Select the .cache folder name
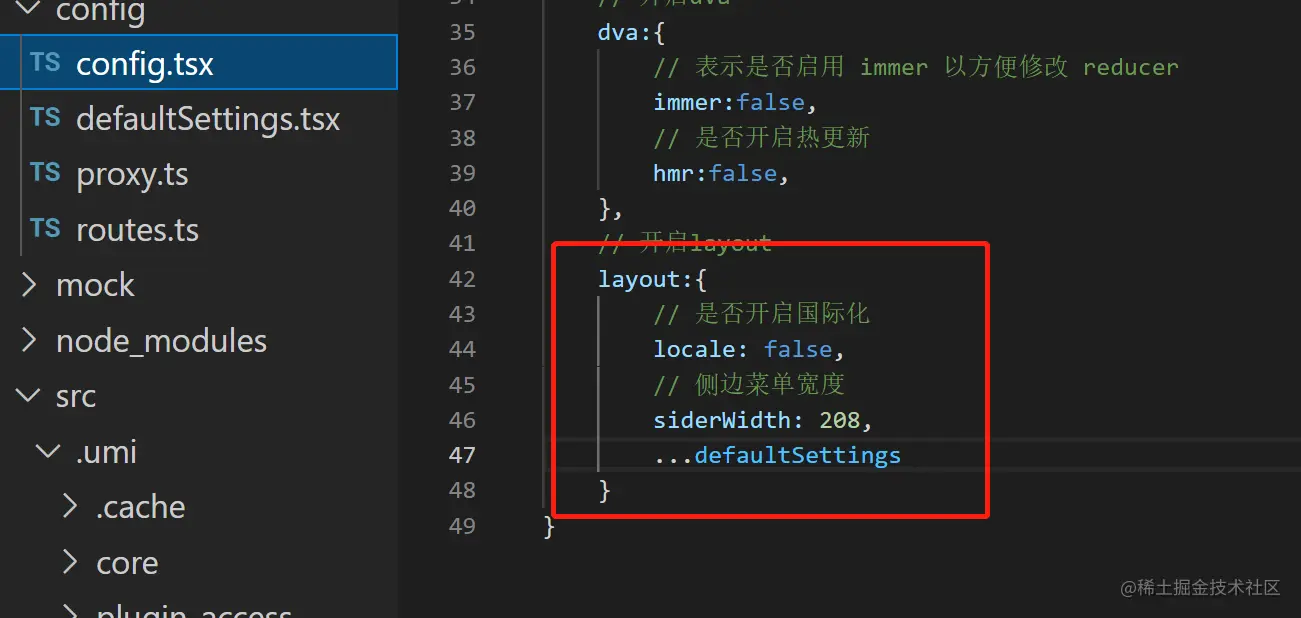The width and height of the screenshot is (1301, 618). pyautogui.click(x=141, y=507)
